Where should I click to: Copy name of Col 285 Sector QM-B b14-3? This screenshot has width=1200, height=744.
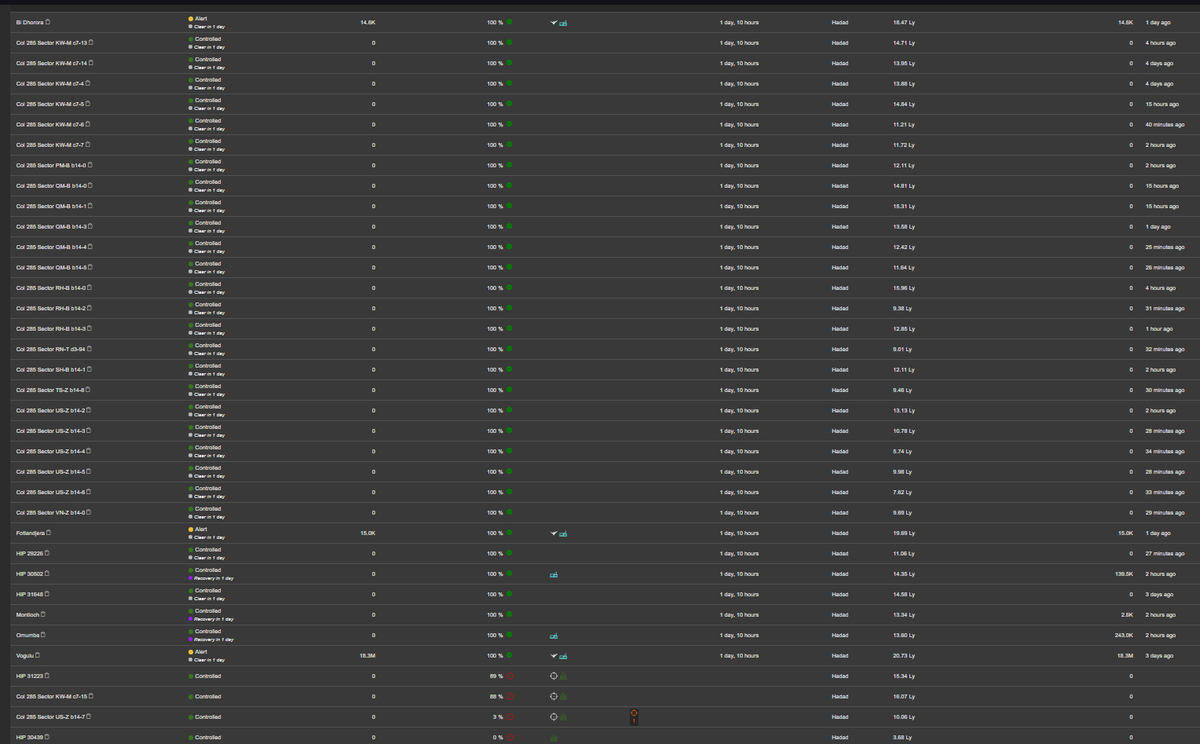(91, 226)
